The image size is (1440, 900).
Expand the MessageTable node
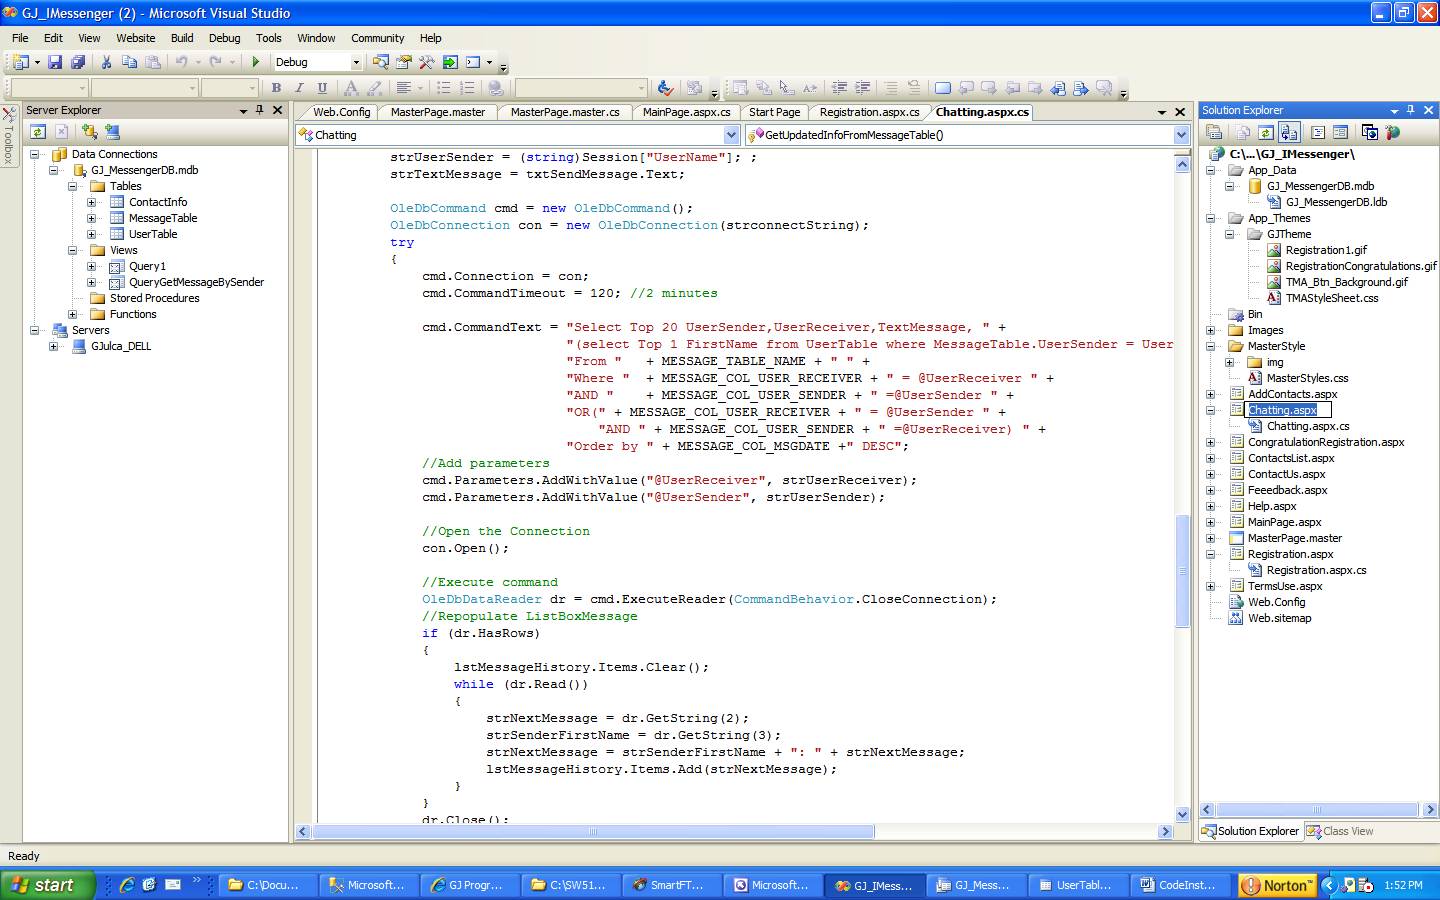(x=91, y=218)
